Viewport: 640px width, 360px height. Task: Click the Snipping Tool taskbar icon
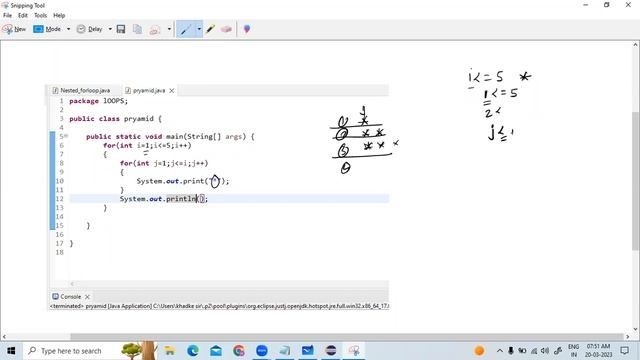(x=354, y=351)
